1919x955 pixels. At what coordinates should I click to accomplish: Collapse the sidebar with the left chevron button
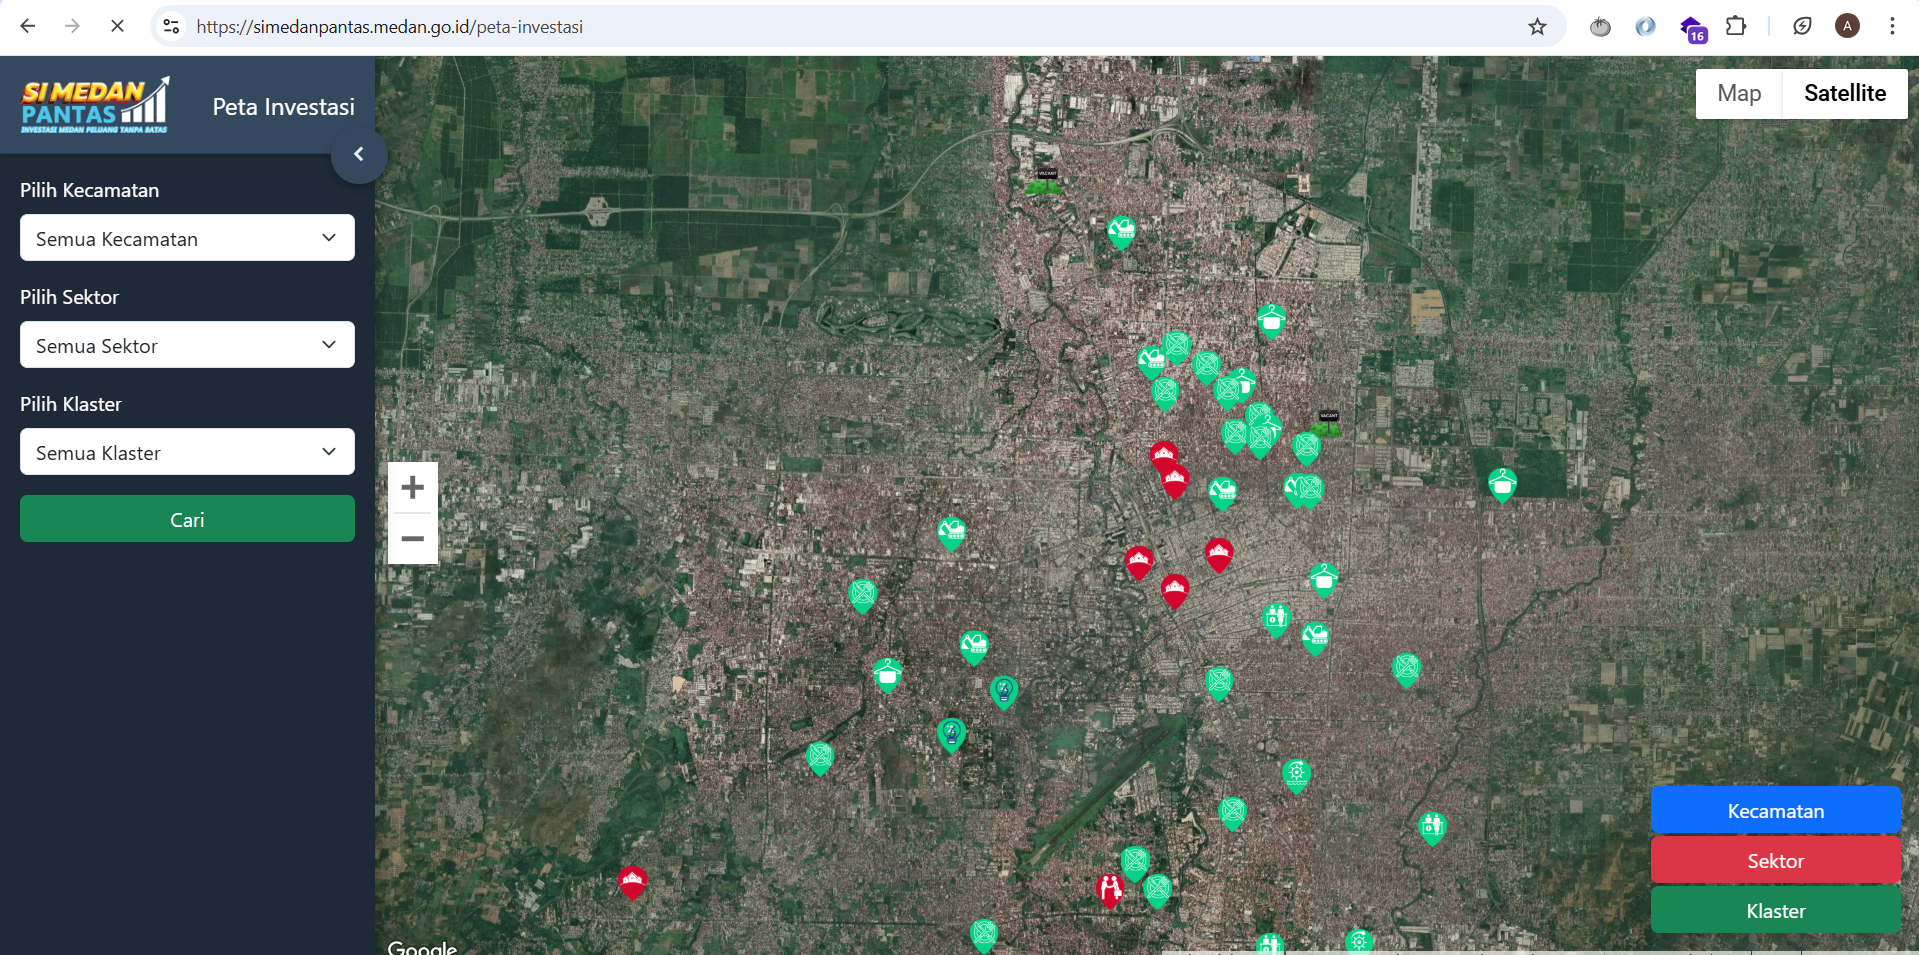pos(359,155)
